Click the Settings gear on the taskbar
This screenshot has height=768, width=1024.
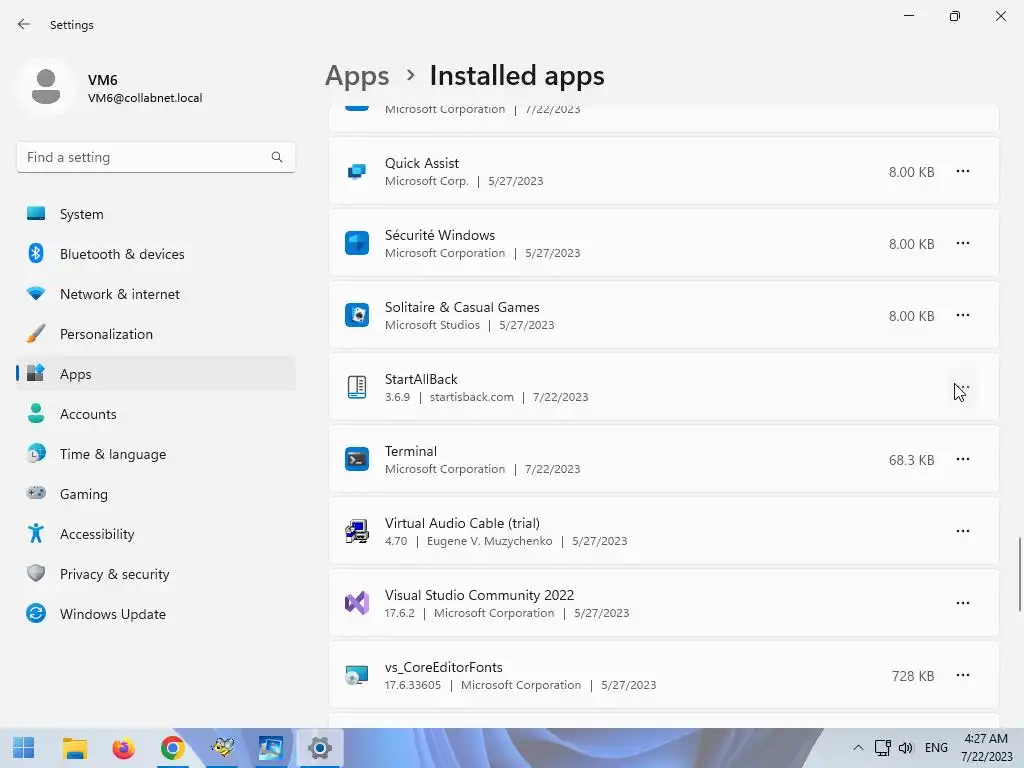pyautogui.click(x=320, y=748)
